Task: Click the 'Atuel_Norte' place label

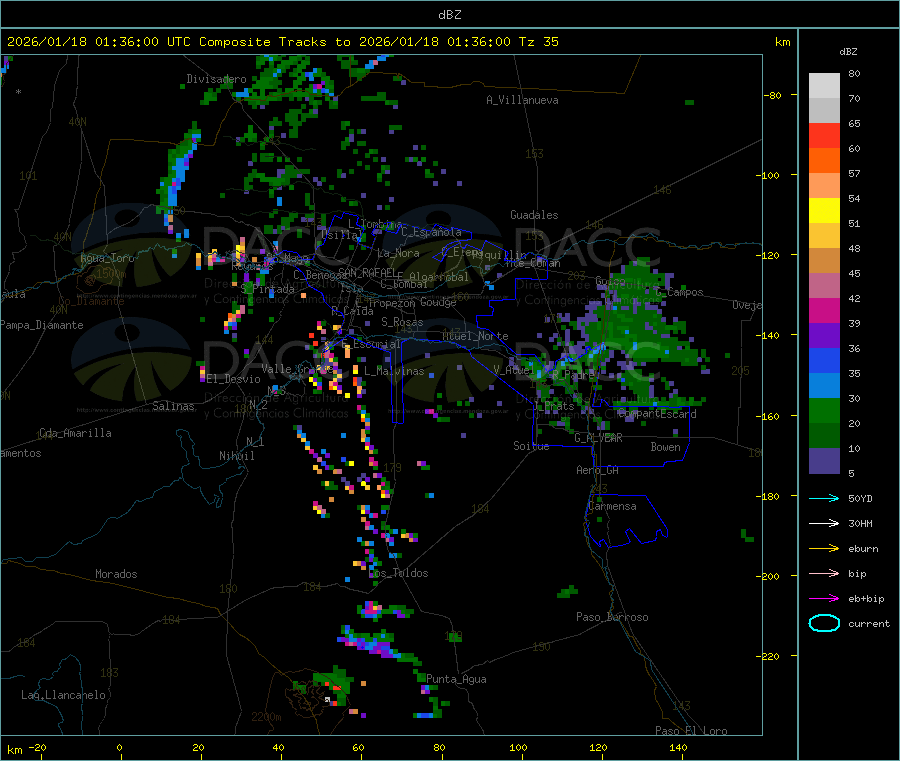Action: pyautogui.click(x=475, y=336)
